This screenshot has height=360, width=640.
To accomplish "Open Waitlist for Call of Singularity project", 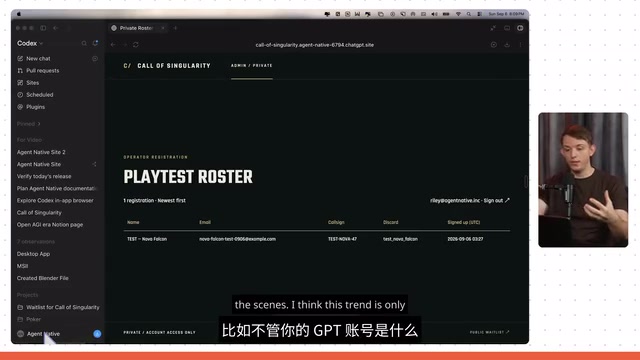I will pos(58,307).
